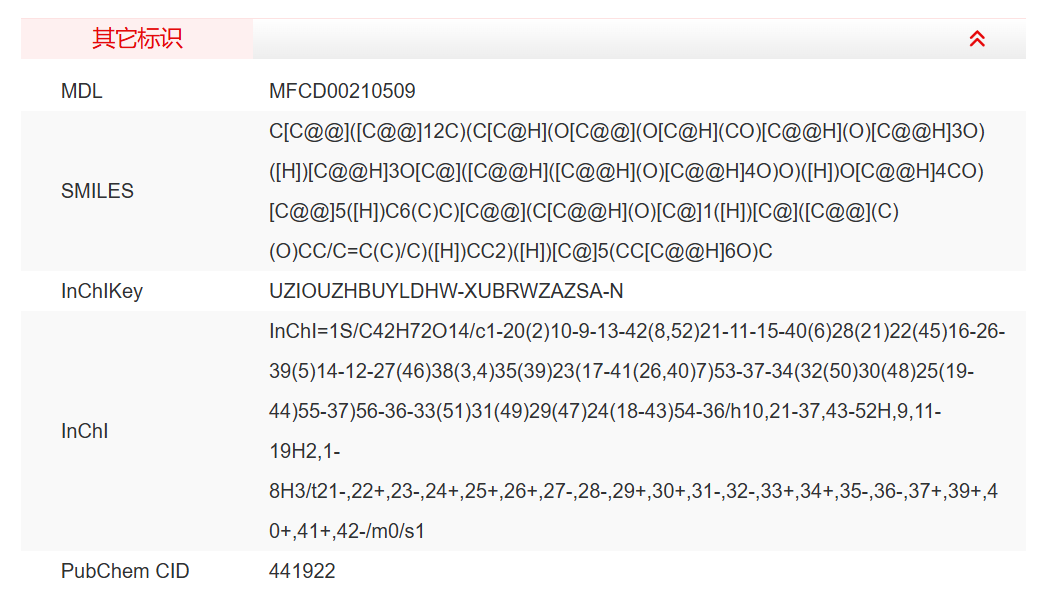This screenshot has height=608, width=1037.
Task: Click the SMILES field label
Action: tap(97, 191)
